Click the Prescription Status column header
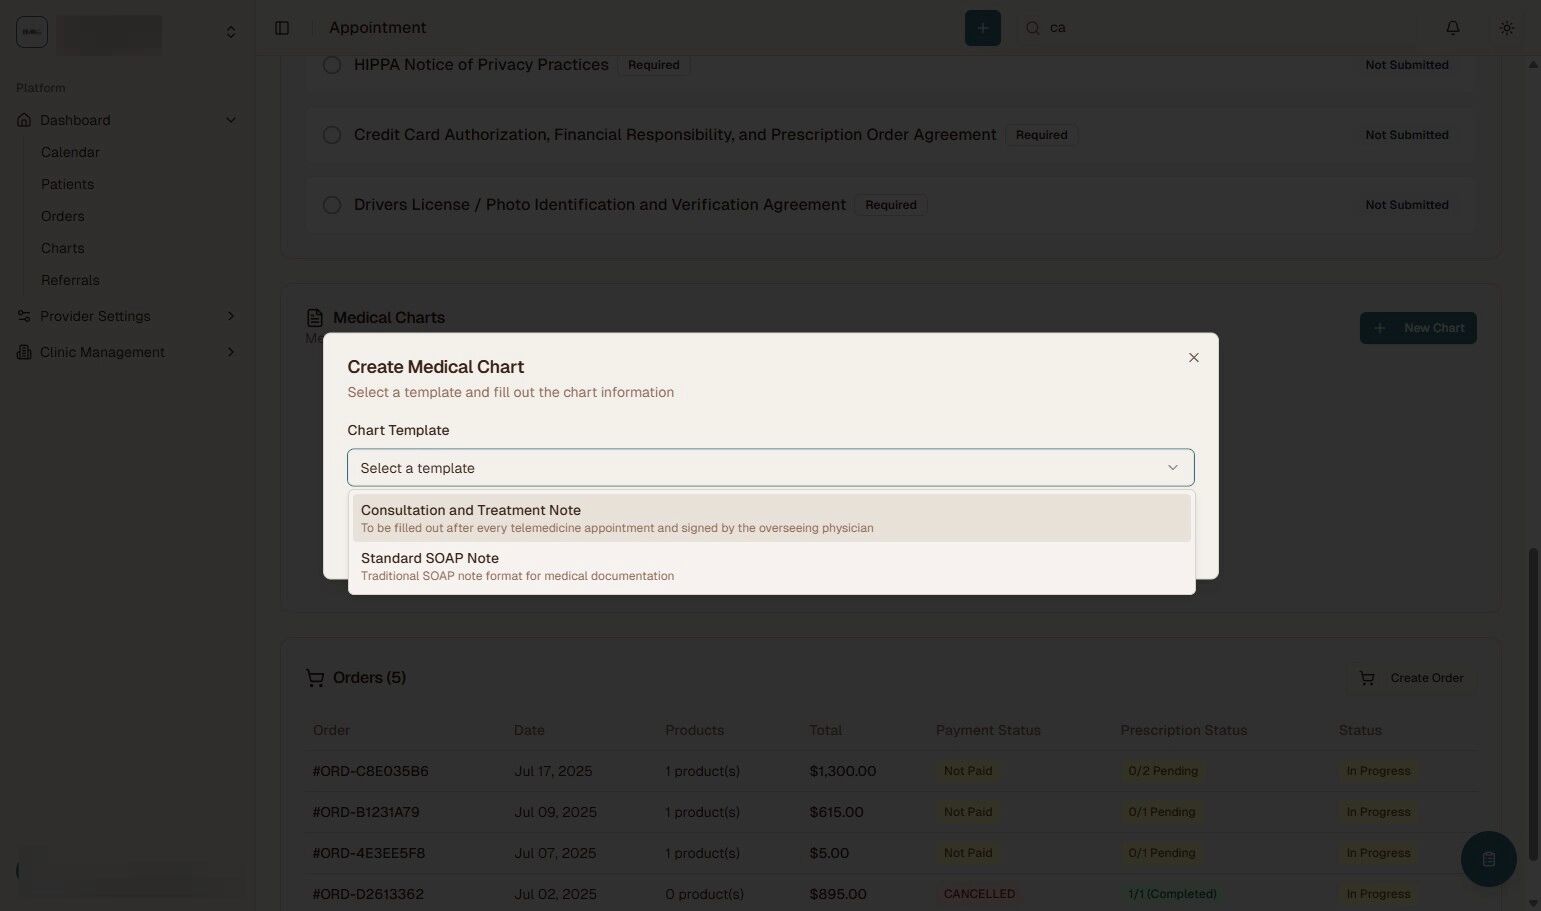This screenshot has width=1541, height=911. pos(1183,730)
